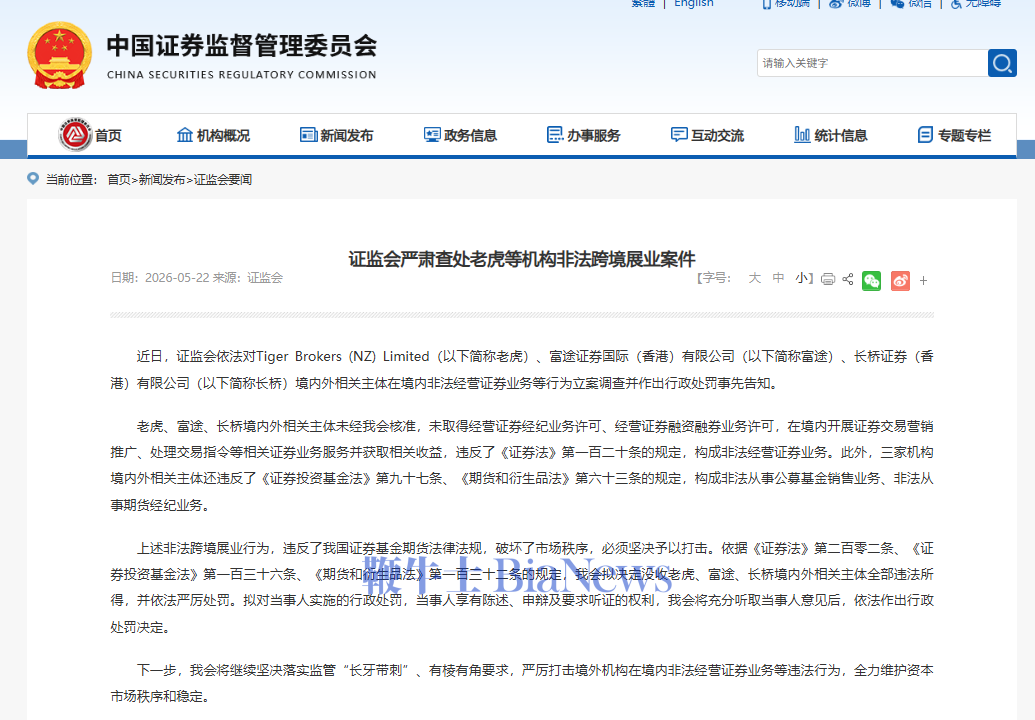
Task: Click the share icon
Action: click(x=848, y=279)
